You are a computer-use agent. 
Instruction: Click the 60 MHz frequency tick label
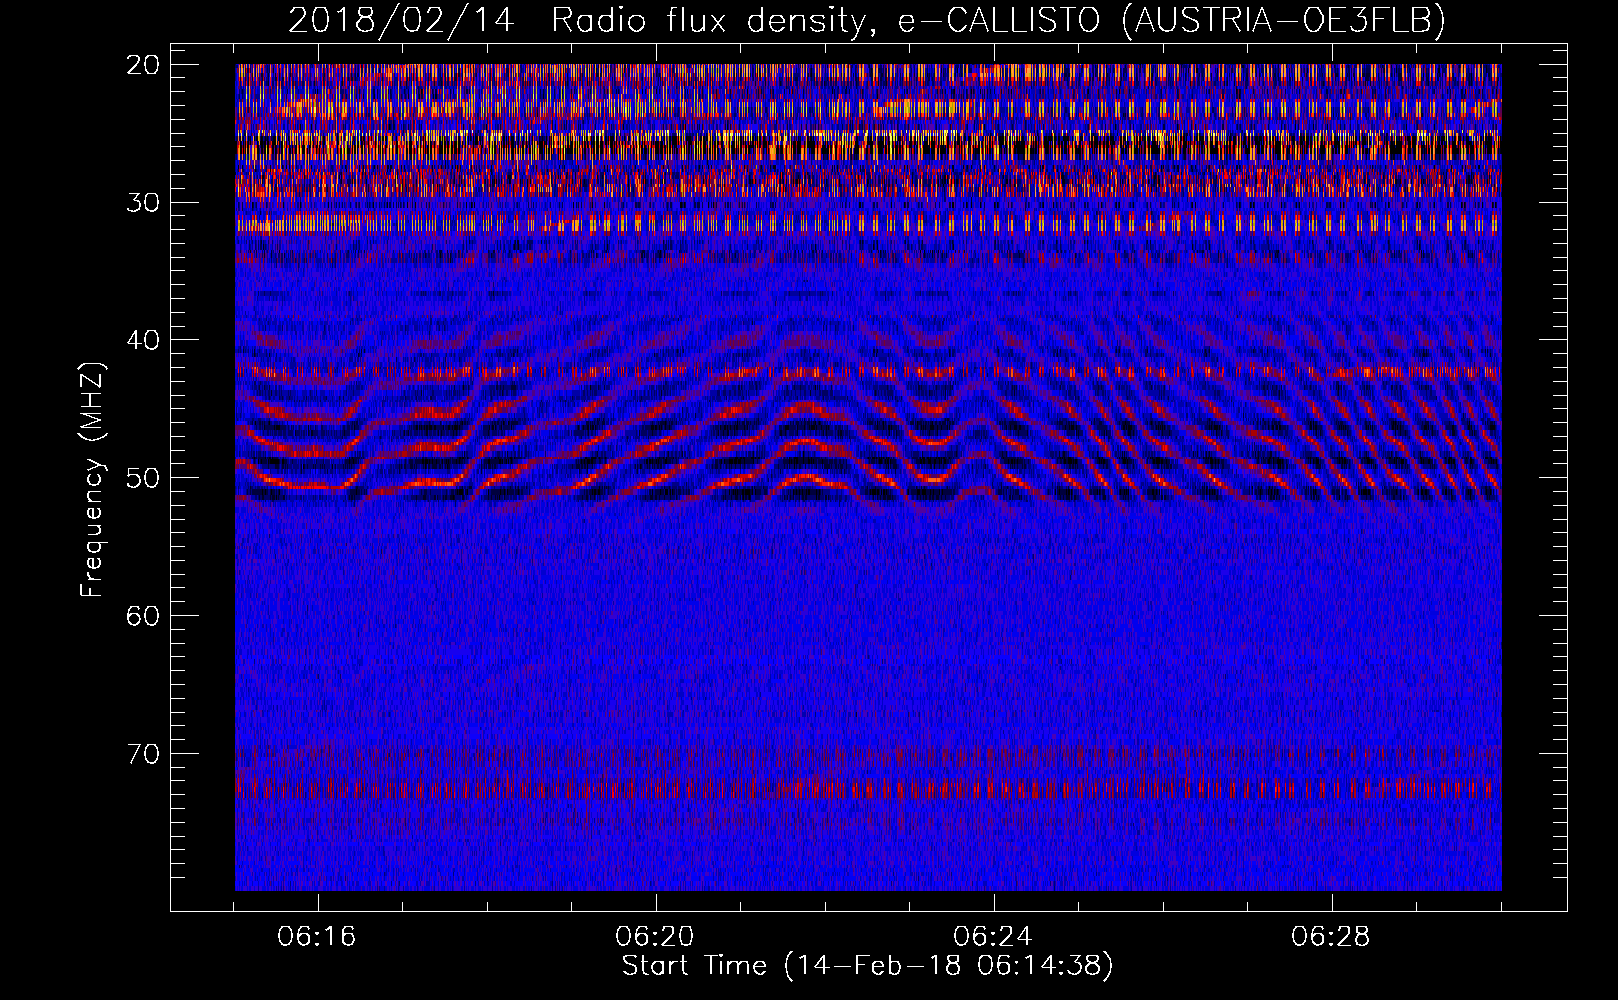point(144,616)
